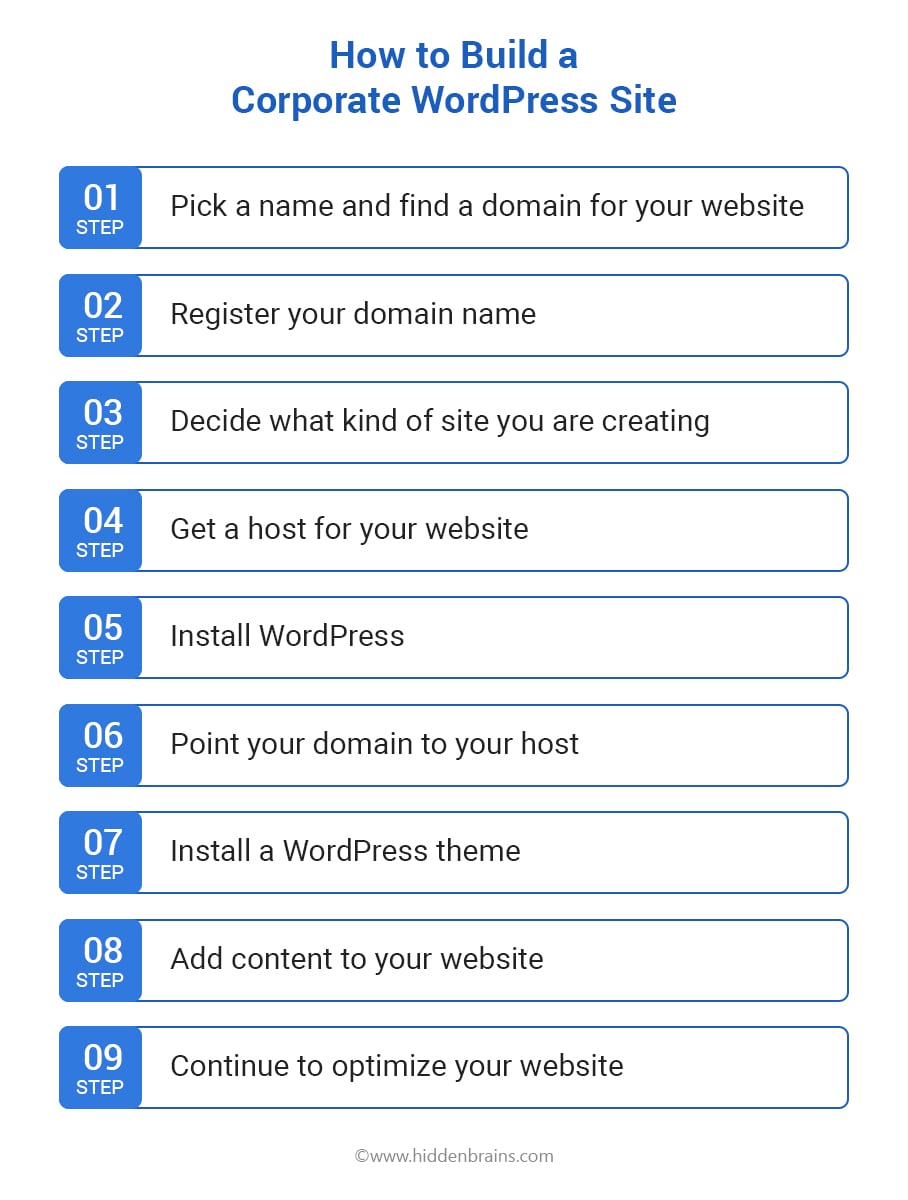Select the 09 STEP badge

(100, 1067)
